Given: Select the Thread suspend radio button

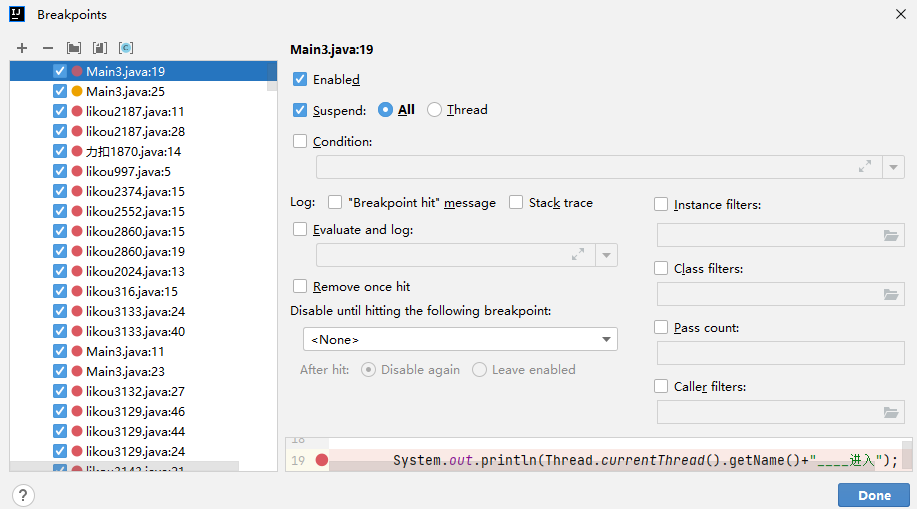Looking at the screenshot, I should point(434,110).
